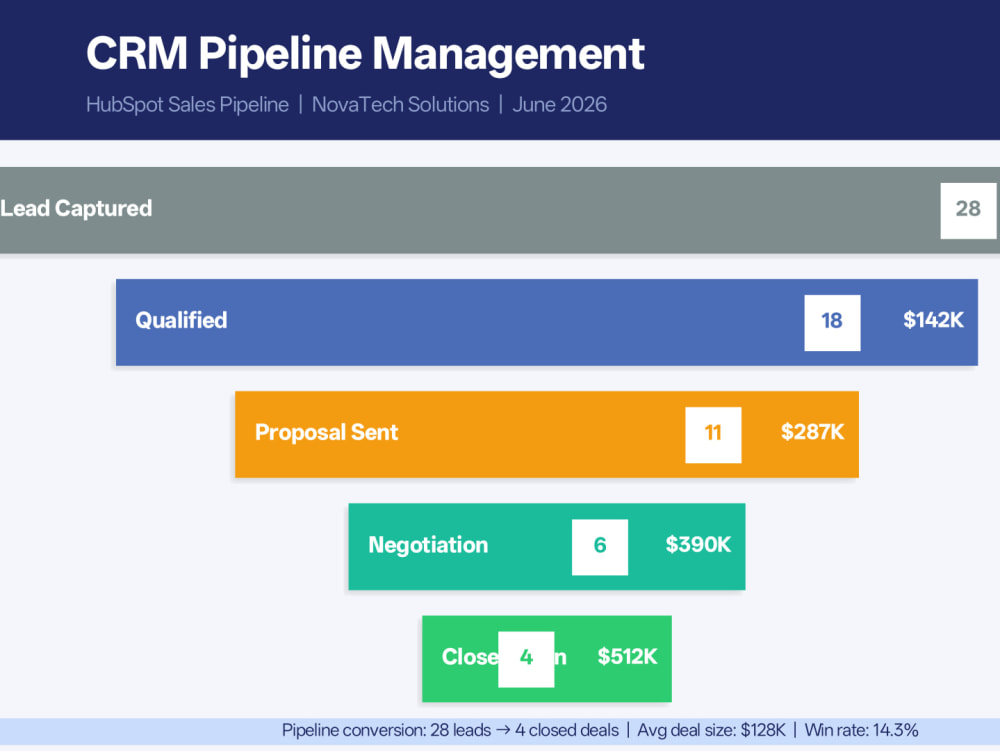Click the 6 count box in Negotiation
Viewport: 1000px width, 751px height.
click(599, 547)
